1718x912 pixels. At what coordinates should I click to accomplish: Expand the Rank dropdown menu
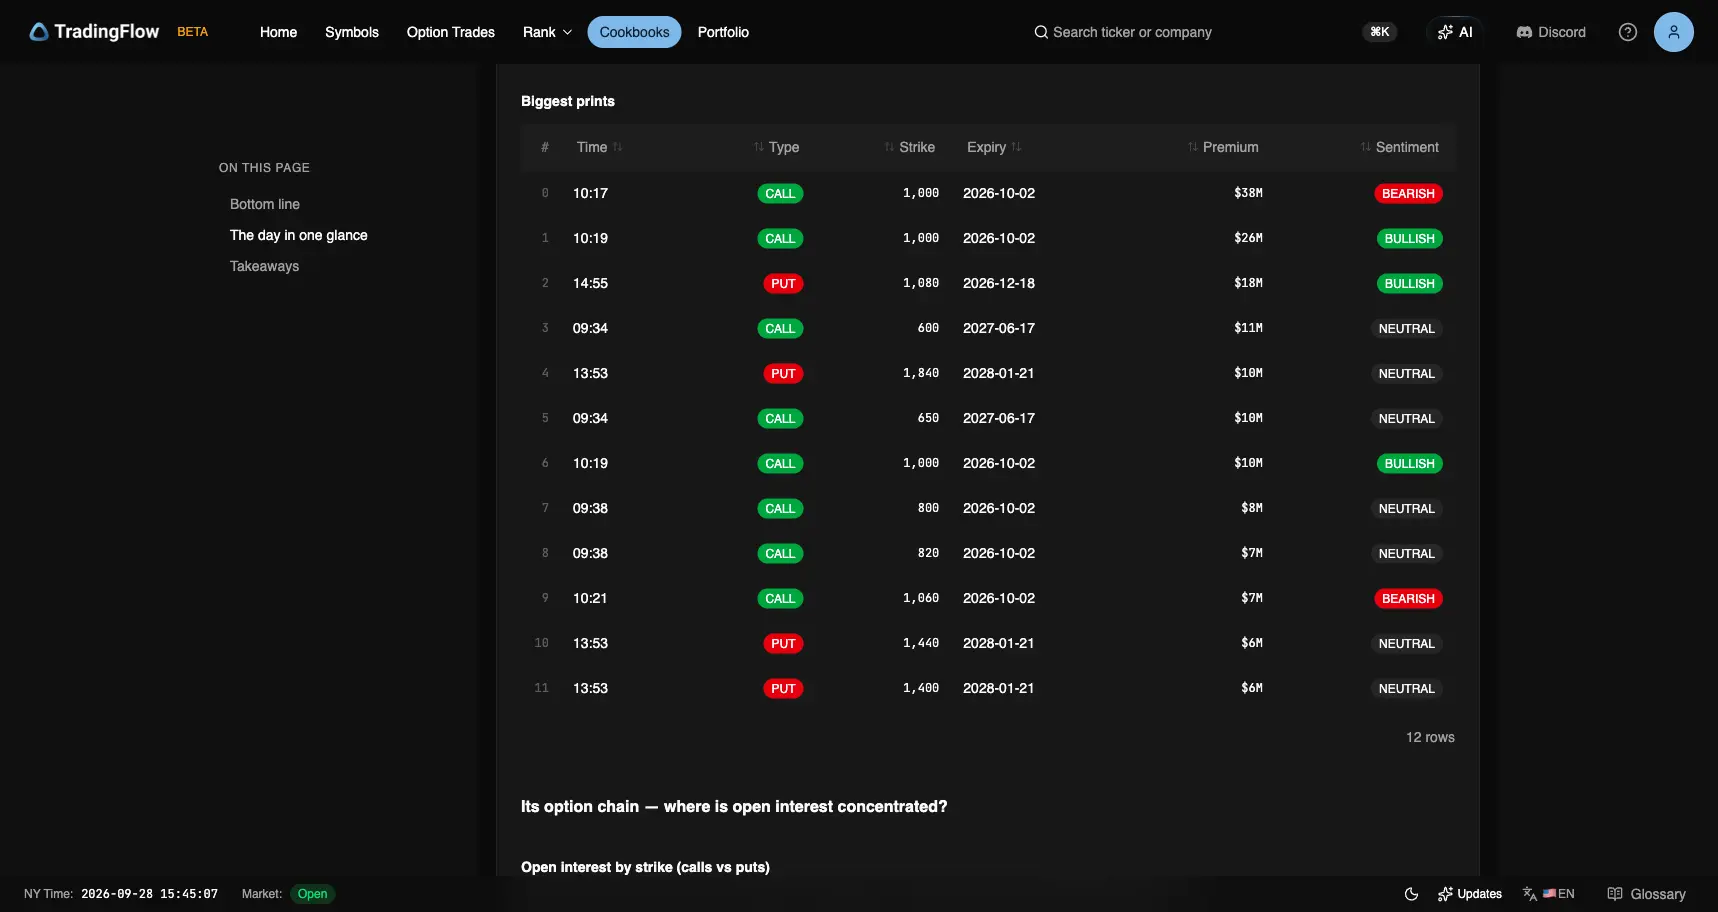coord(547,32)
